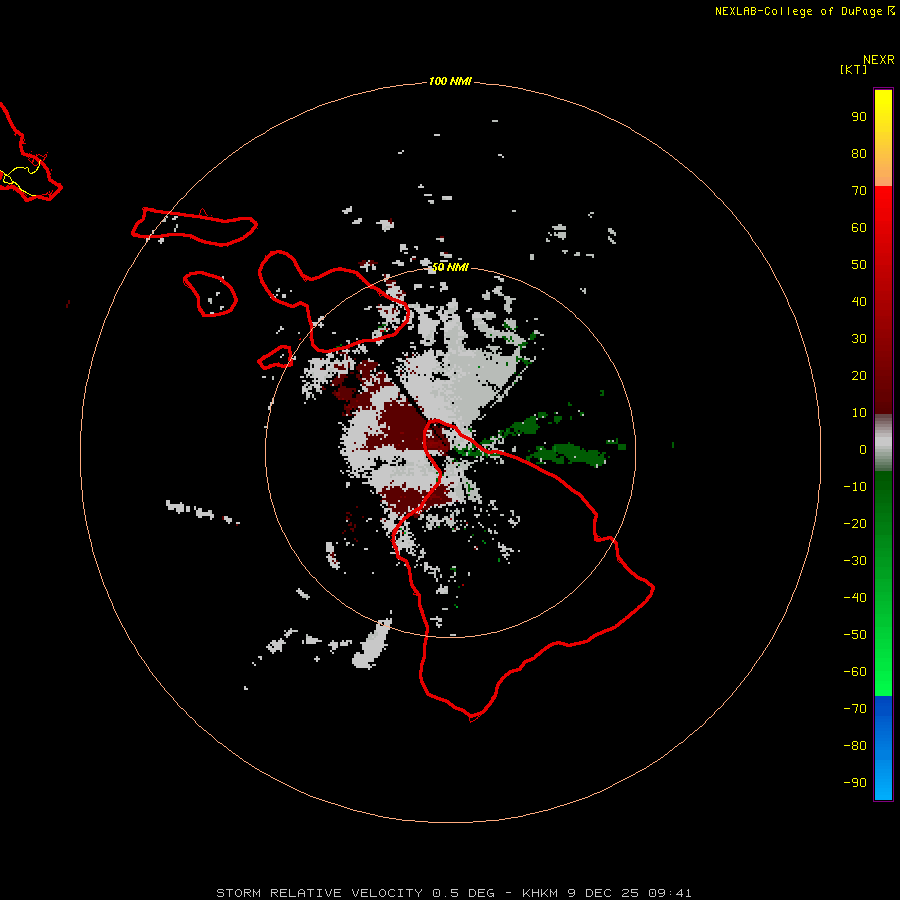Click the 60 value on the velocity scale
Image resolution: width=900 pixels, height=900 pixels.
pos(859,228)
